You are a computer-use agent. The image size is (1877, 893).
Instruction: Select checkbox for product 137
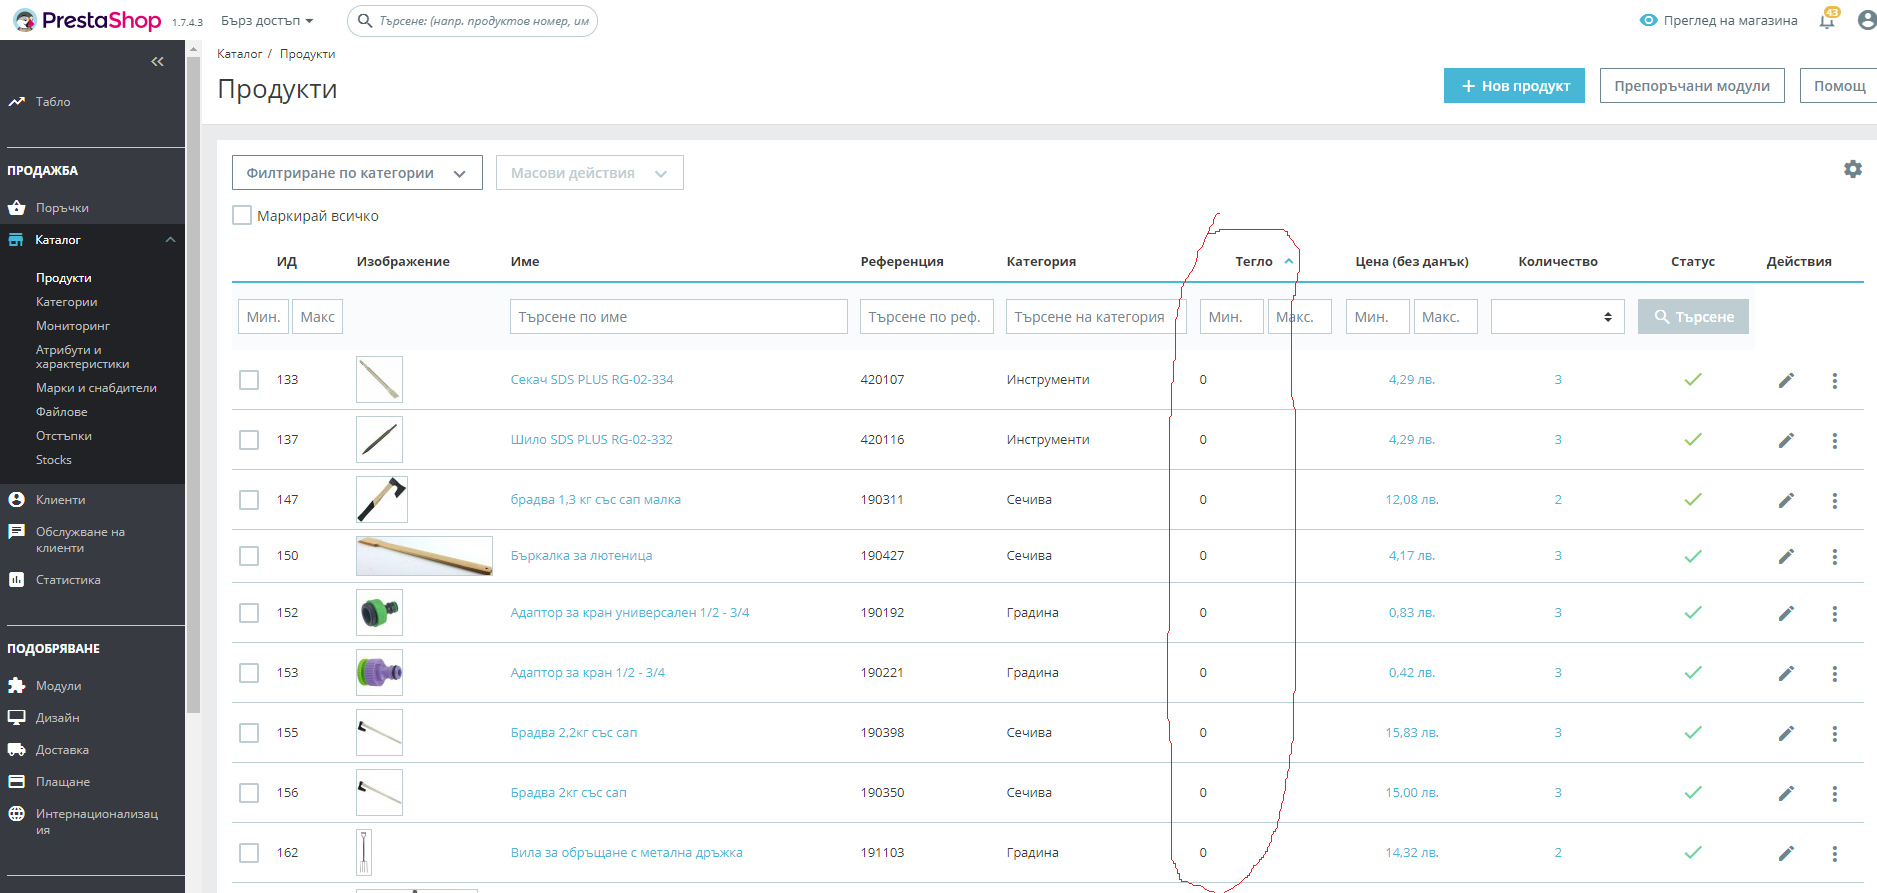[249, 440]
